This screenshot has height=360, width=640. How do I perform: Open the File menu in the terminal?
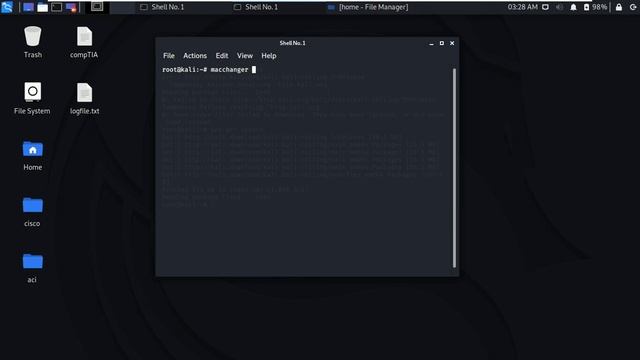[169, 56]
